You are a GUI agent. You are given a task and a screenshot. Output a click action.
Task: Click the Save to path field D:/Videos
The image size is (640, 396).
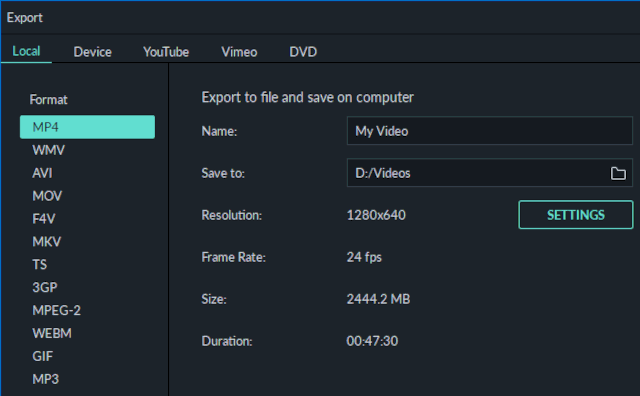point(489,173)
